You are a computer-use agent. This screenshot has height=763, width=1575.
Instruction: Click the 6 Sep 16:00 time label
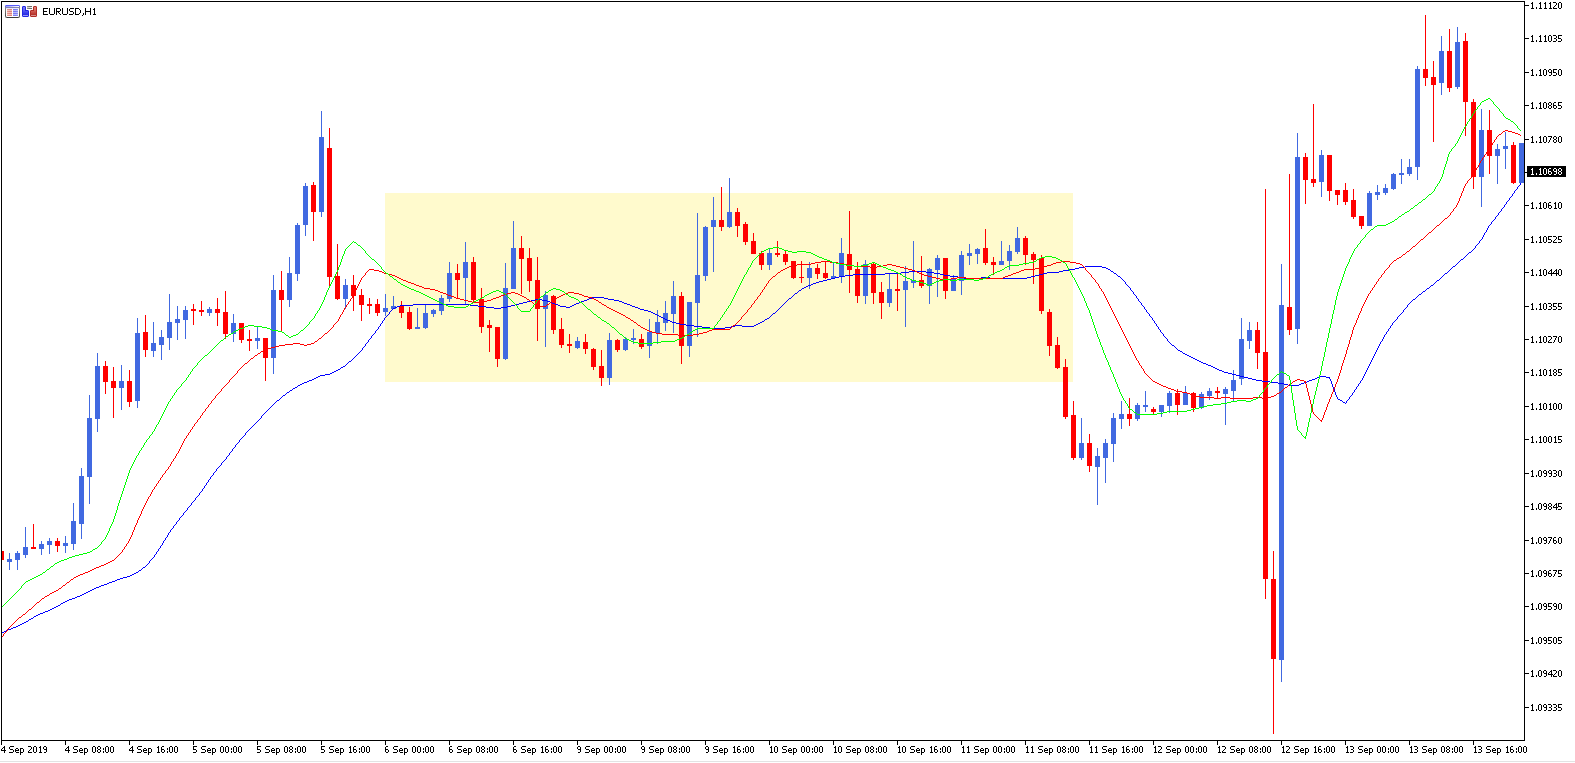point(537,749)
